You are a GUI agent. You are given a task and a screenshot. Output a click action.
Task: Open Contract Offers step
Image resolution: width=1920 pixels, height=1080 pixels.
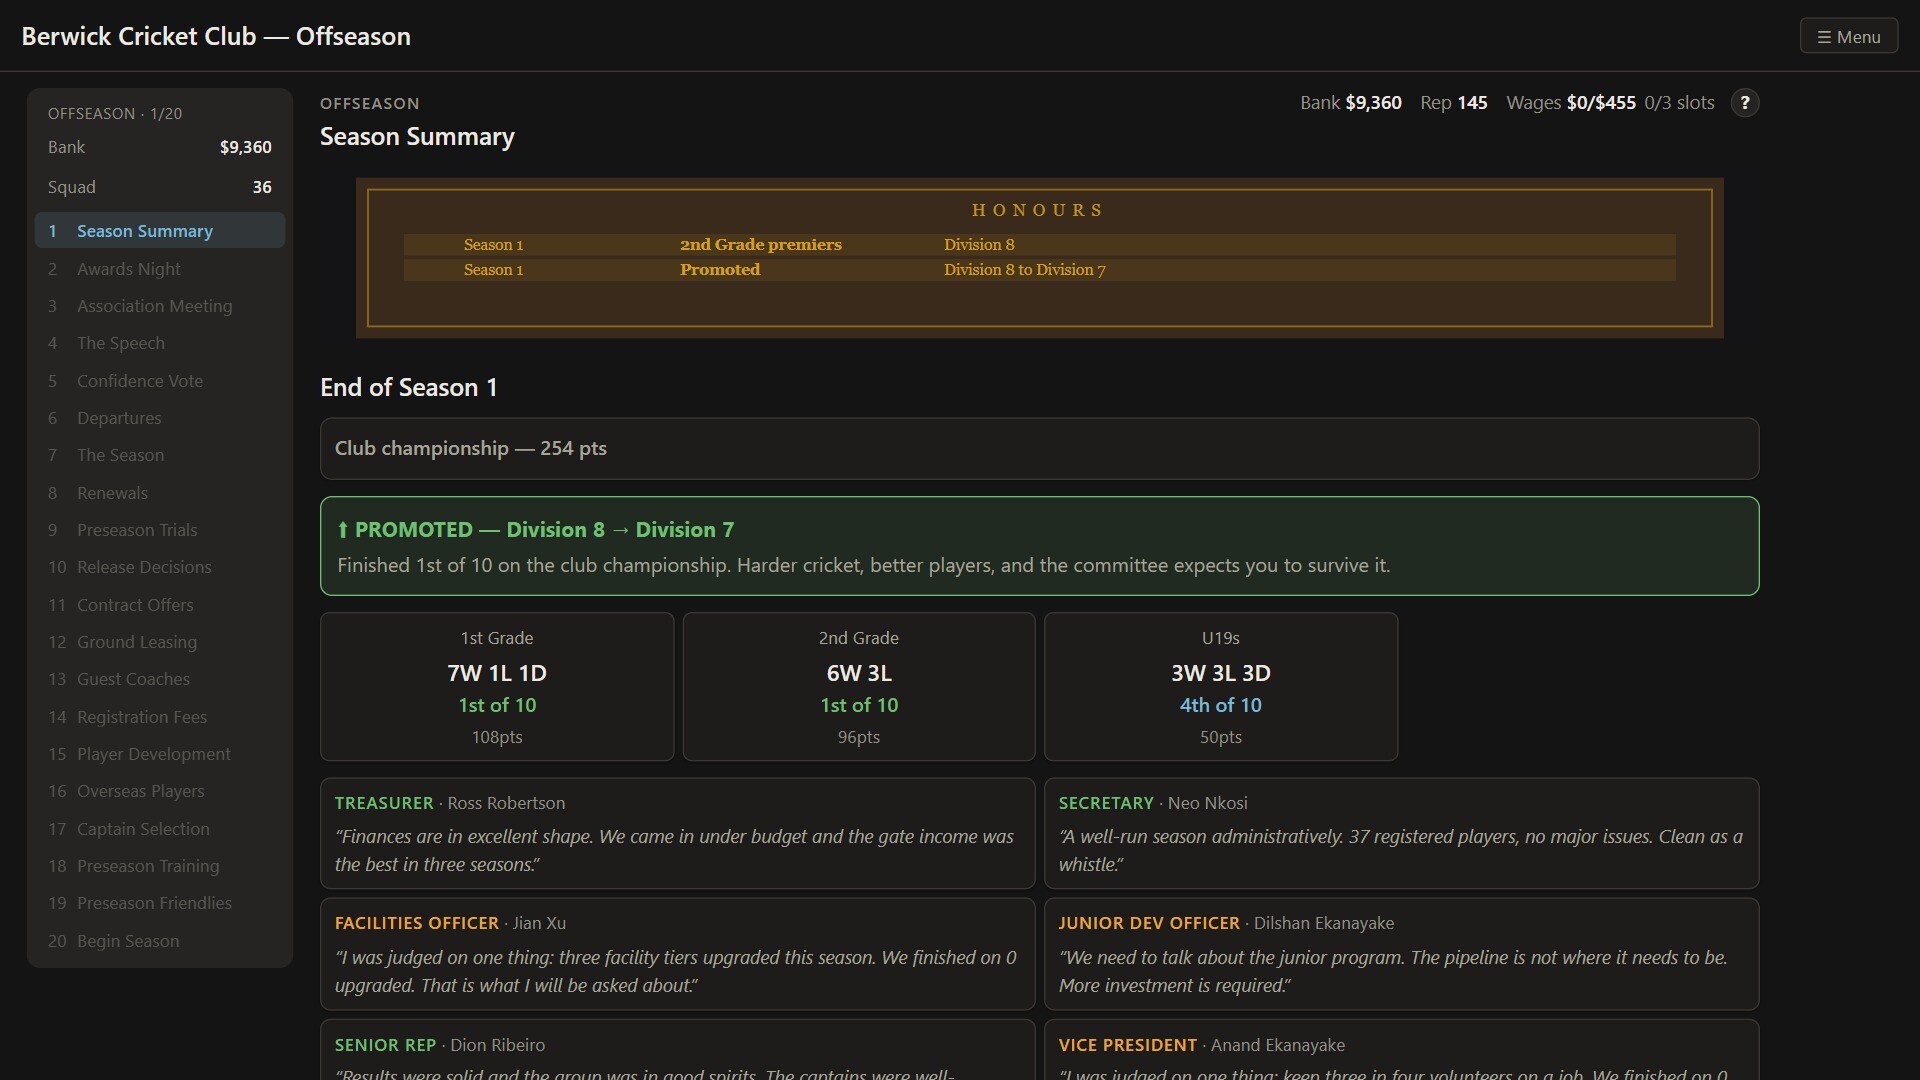coord(160,605)
